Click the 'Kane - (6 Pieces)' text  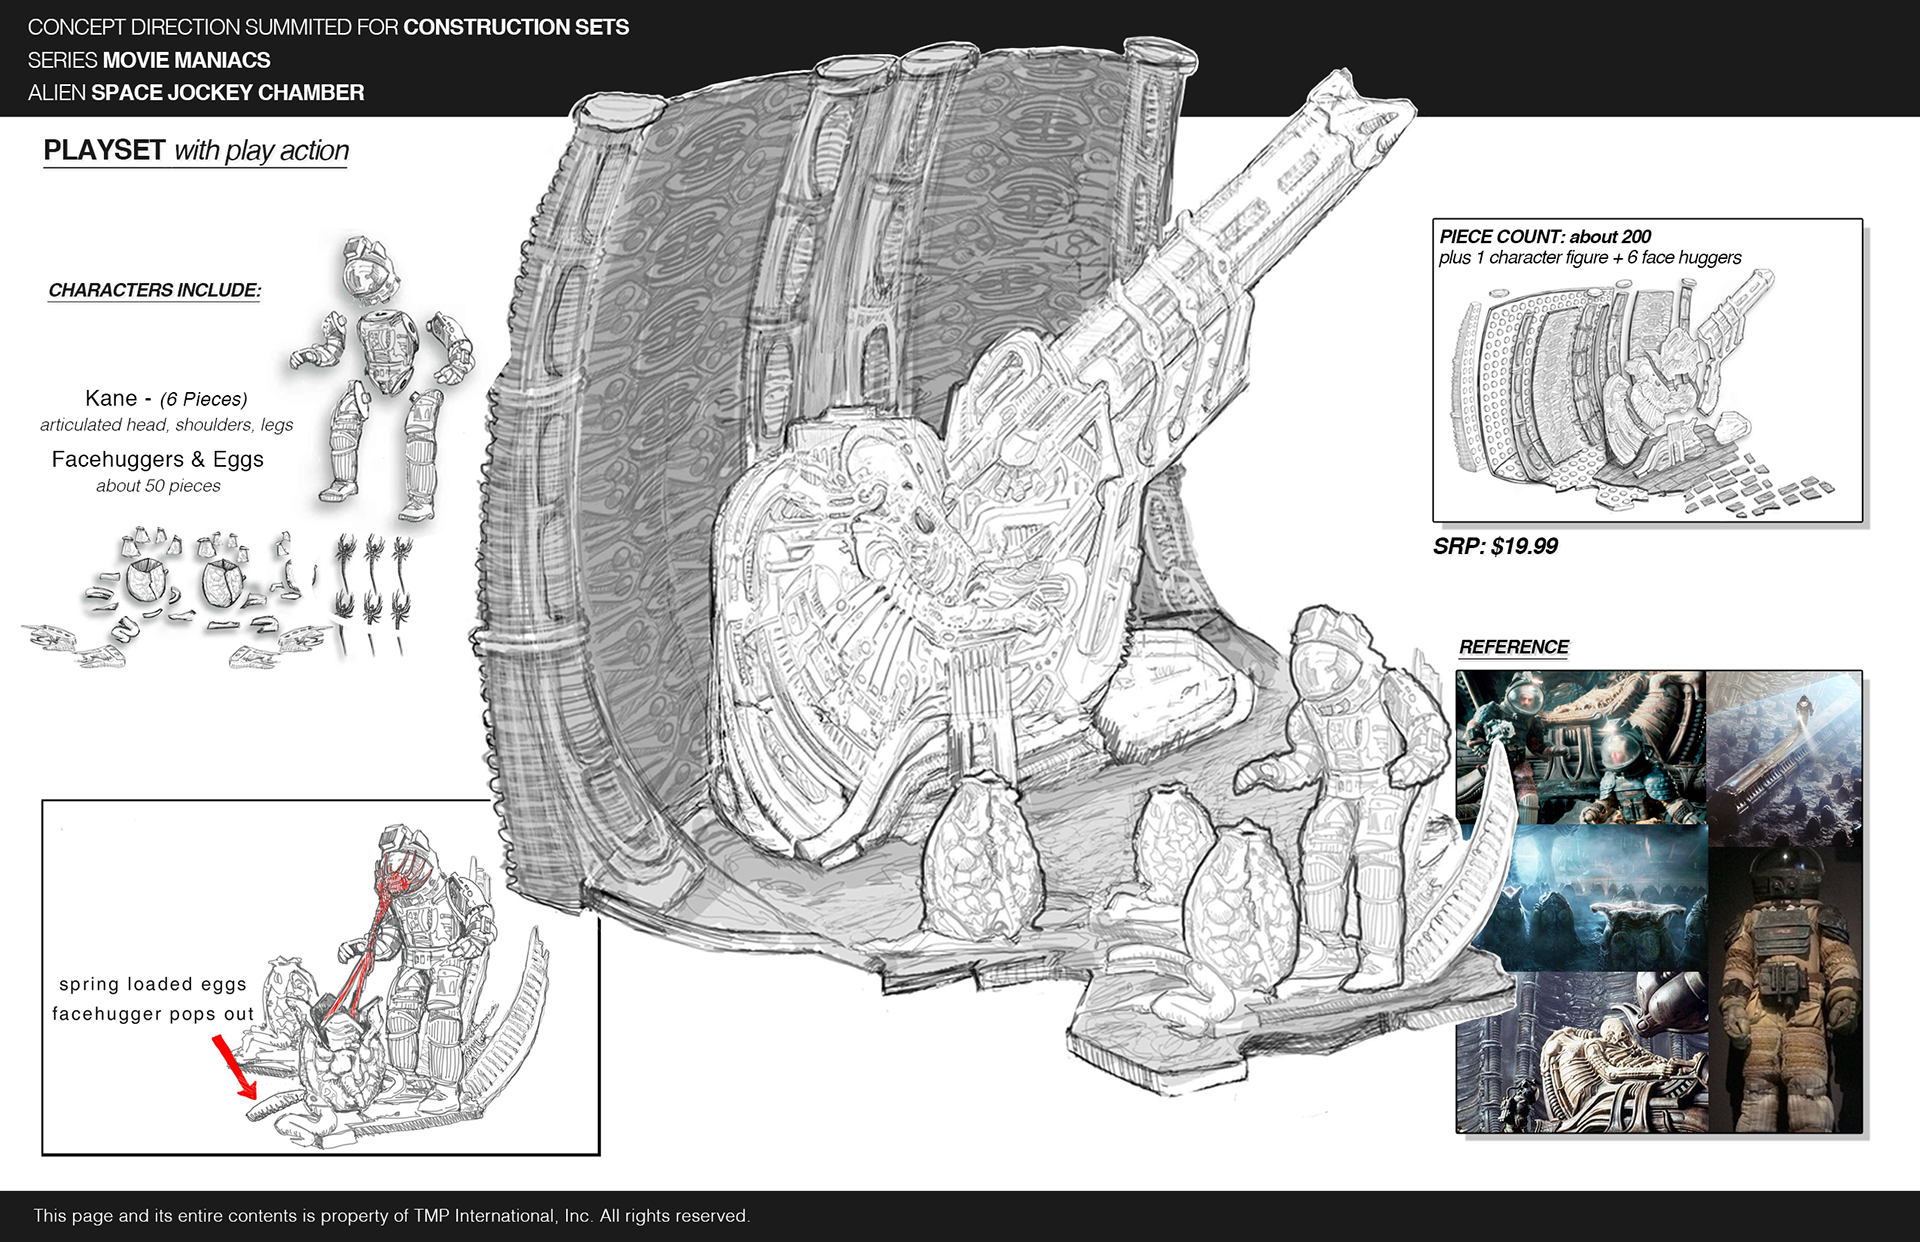[x=166, y=399]
